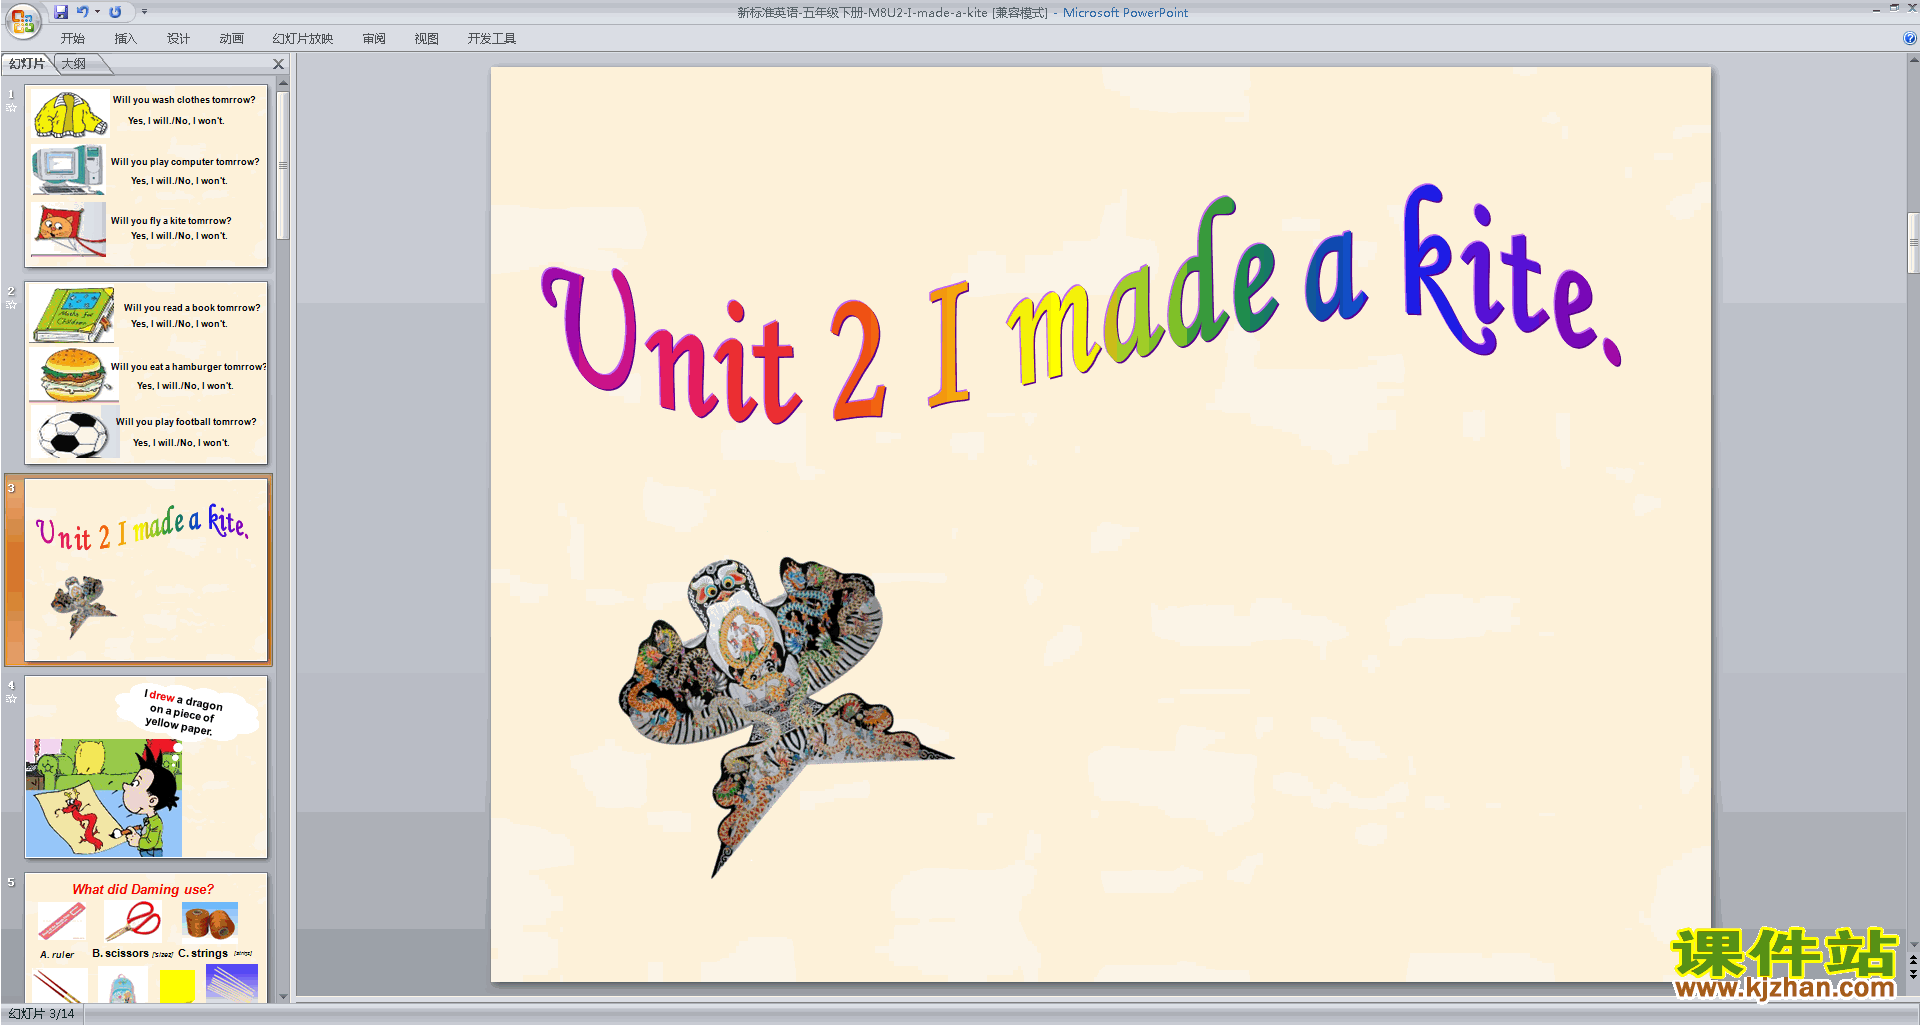Screen dimensions: 1920x1025
Task: Select slide 5 thumbnail What did Daming use
Action: point(146,938)
